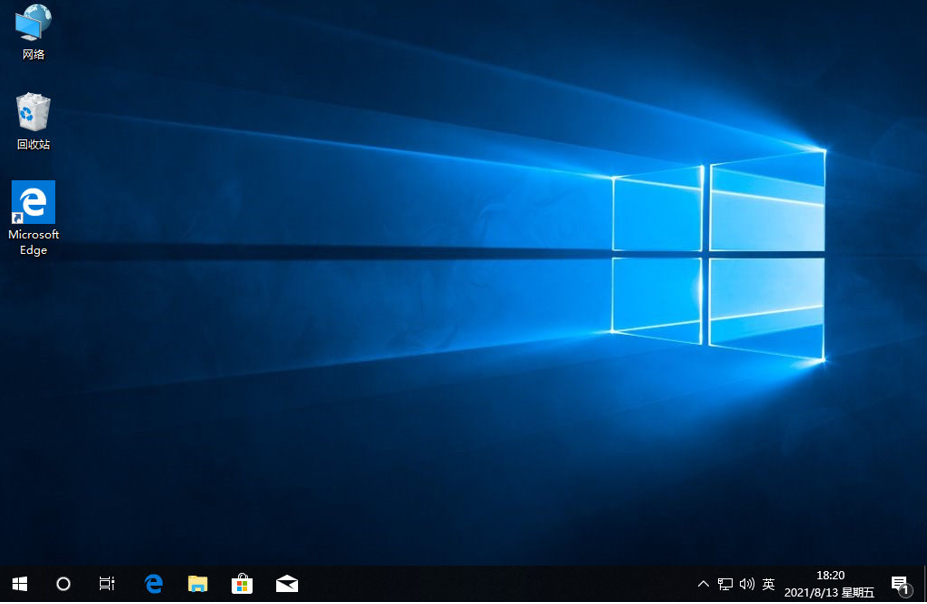The height and width of the screenshot is (604, 927).
Task: Open Task View on the taskbar
Action: pyautogui.click(x=107, y=584)
